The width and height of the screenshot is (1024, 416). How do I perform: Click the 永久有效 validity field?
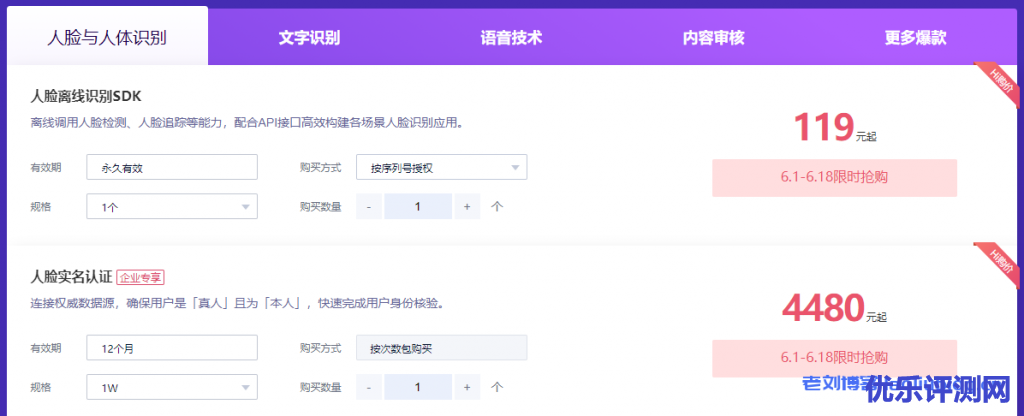point(172,167)
